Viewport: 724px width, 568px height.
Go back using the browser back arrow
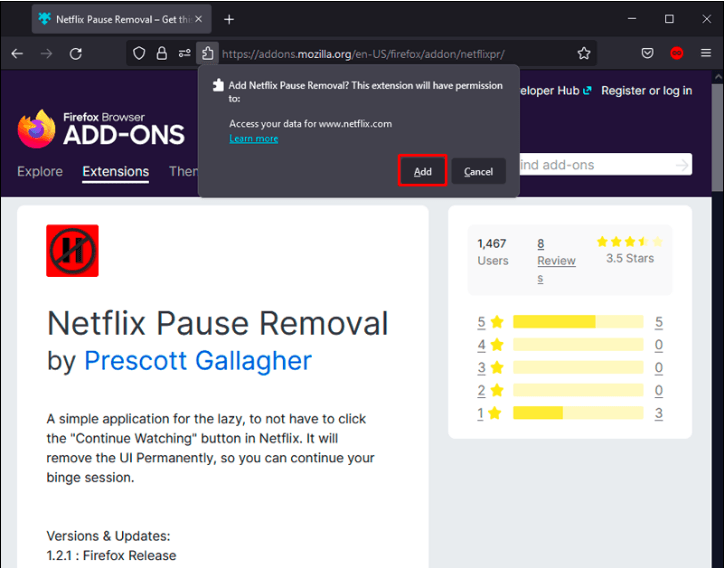pos(17,54)
